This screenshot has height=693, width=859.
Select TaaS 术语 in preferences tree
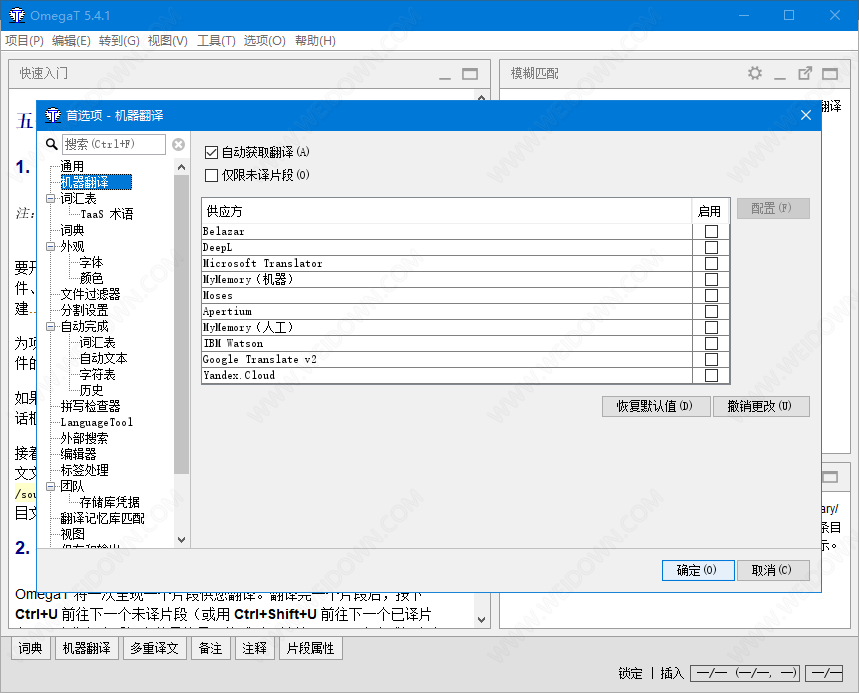tap(107, 214)
